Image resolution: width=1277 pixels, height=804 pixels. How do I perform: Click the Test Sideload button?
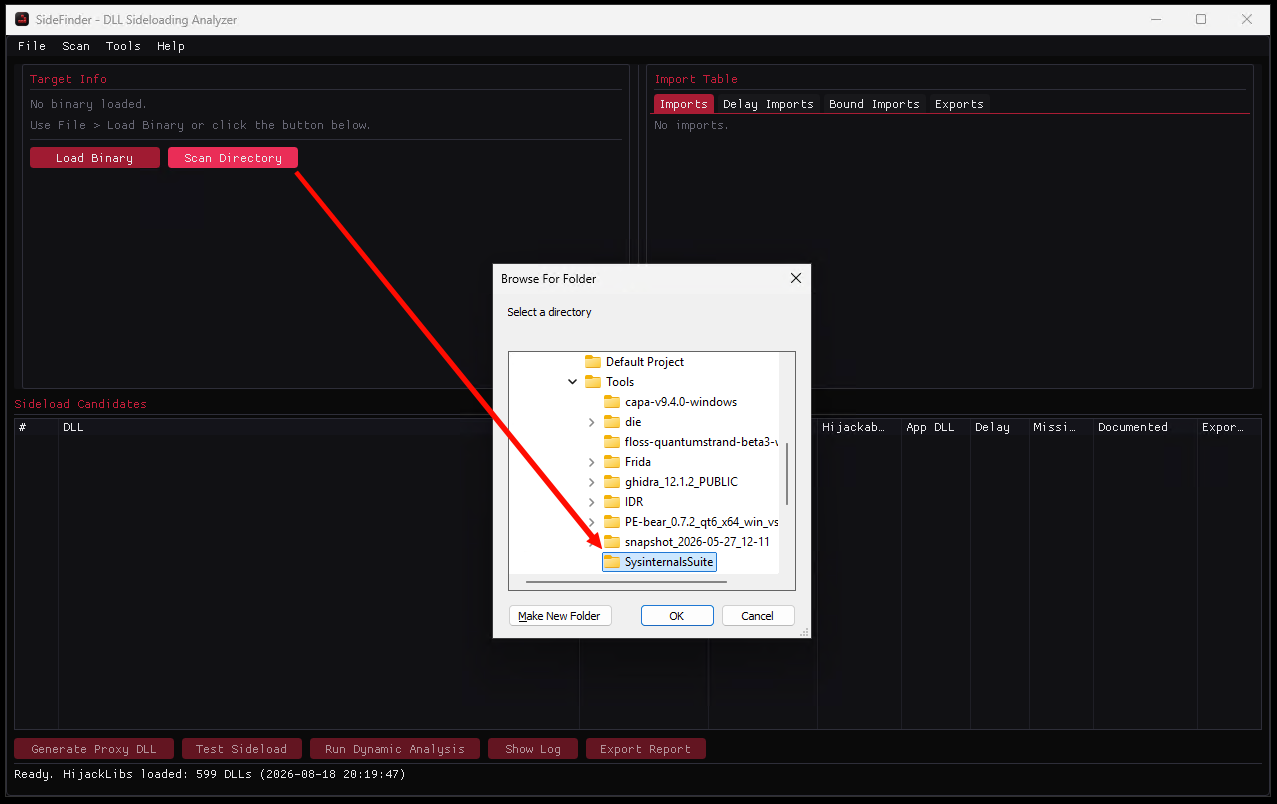click(241, 749)
